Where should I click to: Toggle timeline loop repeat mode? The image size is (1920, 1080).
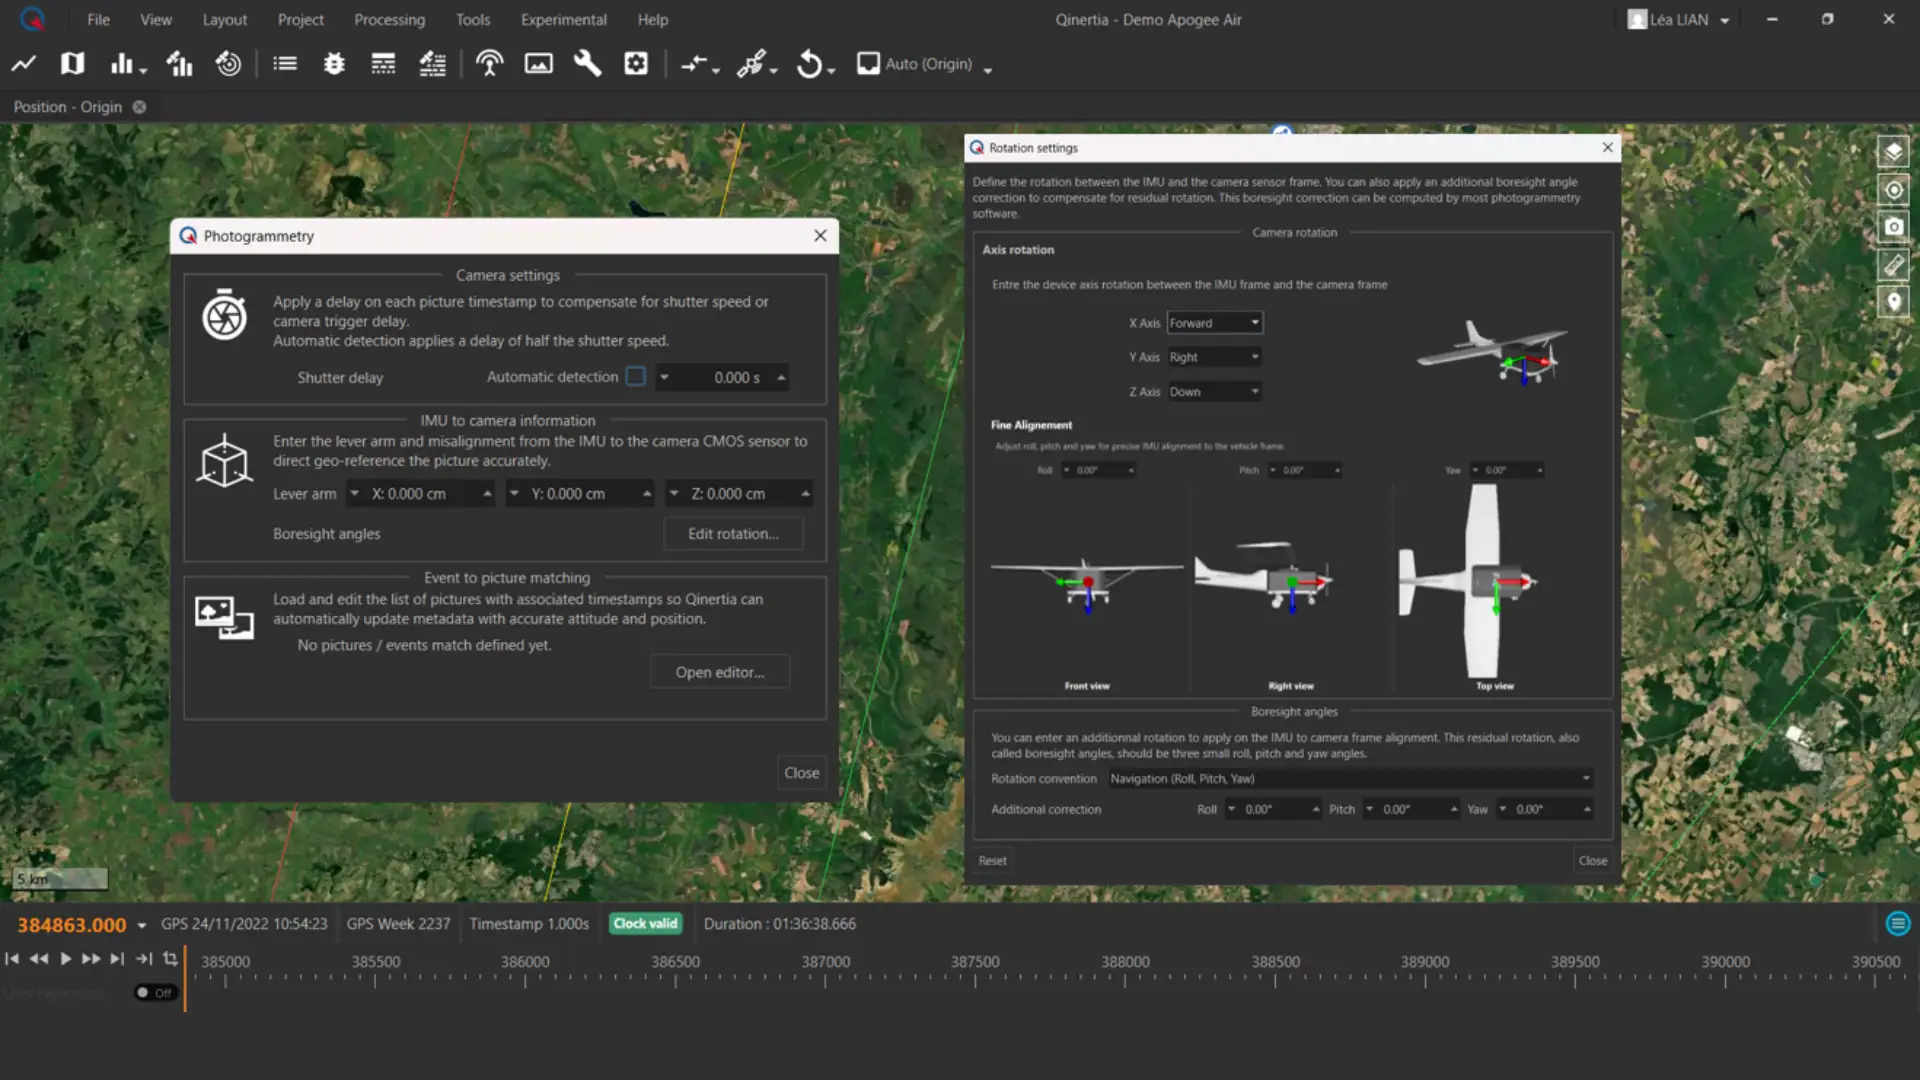pos(170,958)
